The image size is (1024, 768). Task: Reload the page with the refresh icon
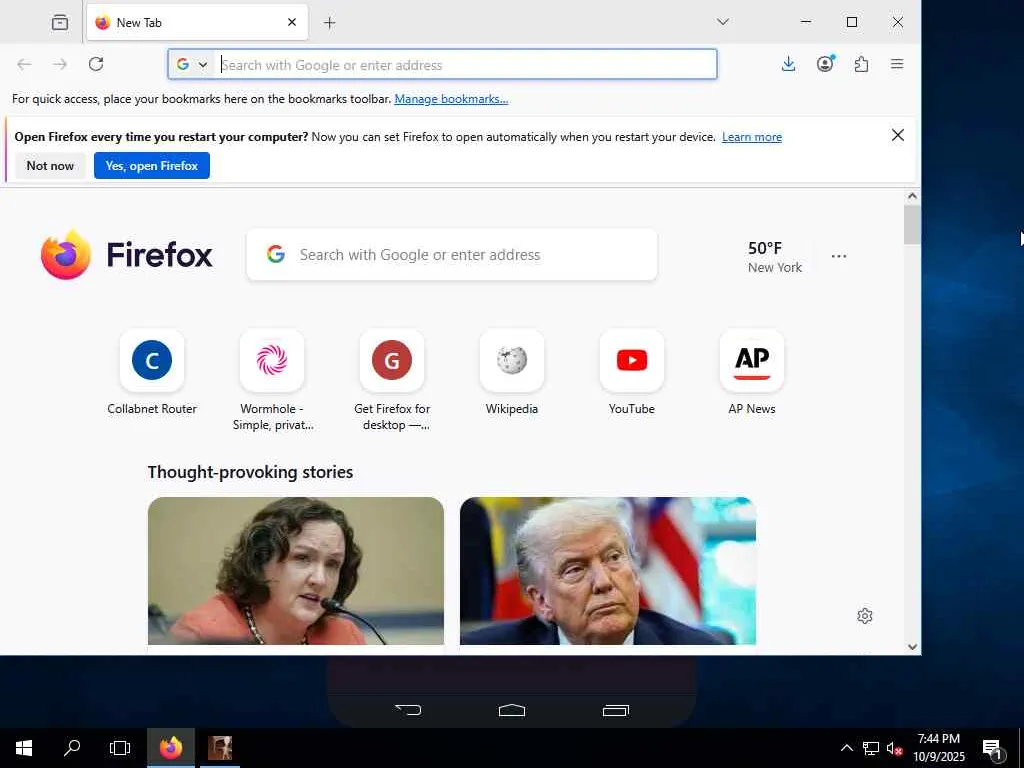96,64
